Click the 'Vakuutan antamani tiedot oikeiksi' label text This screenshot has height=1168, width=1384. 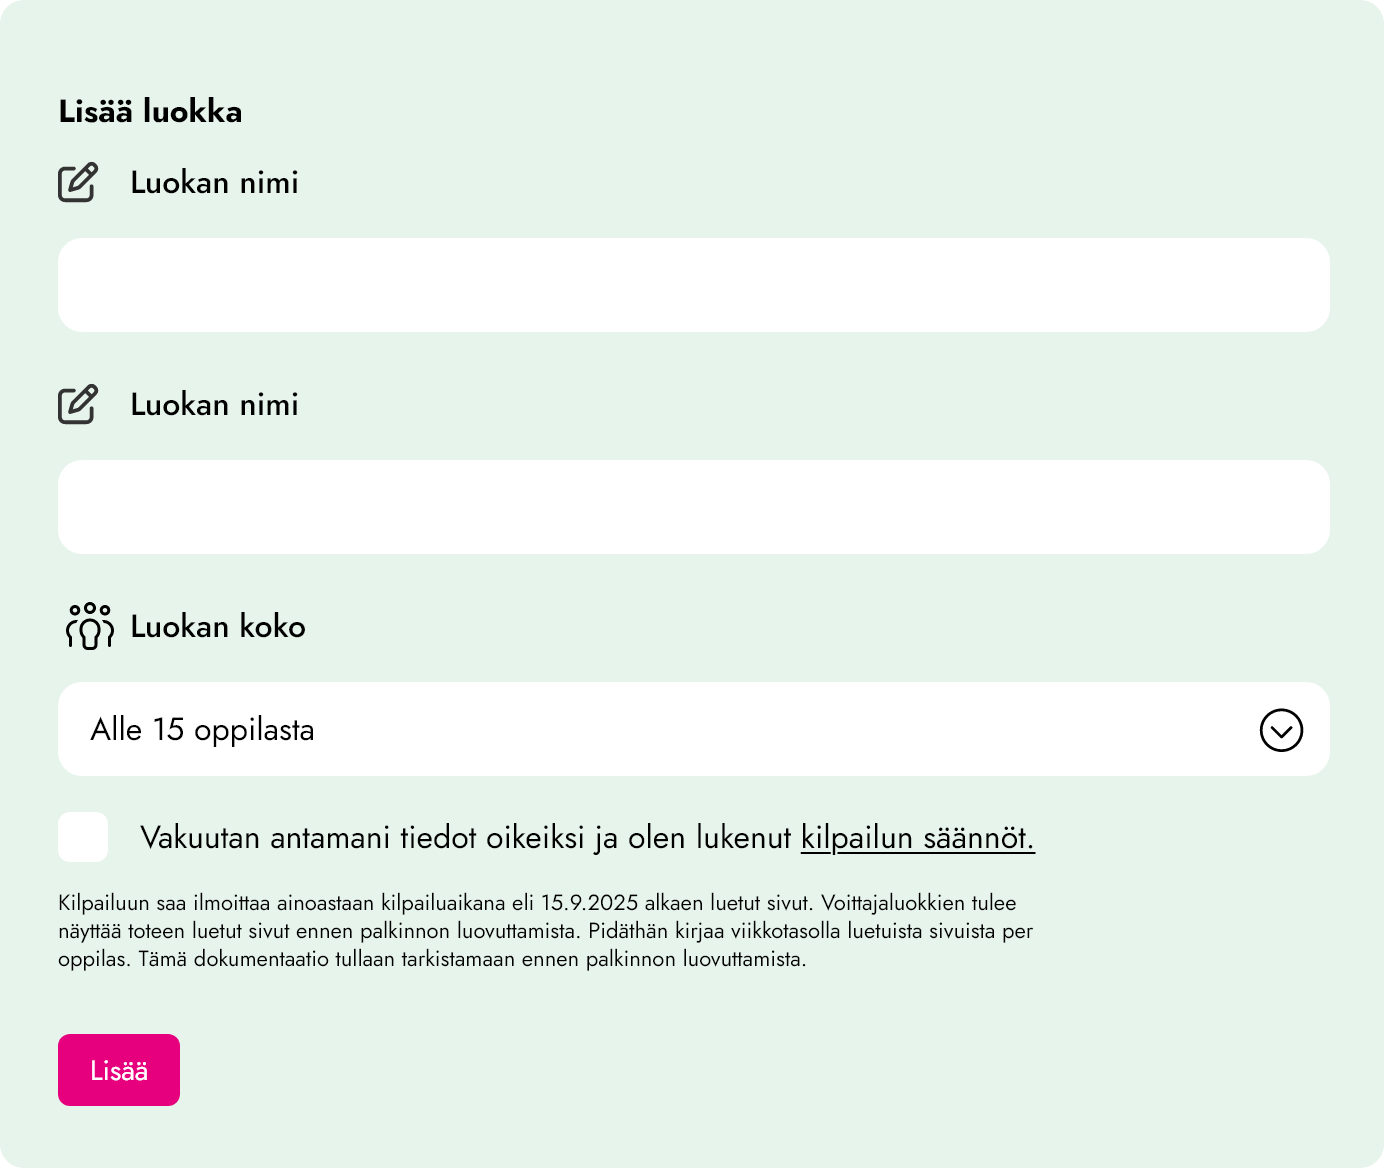(465, 838)
